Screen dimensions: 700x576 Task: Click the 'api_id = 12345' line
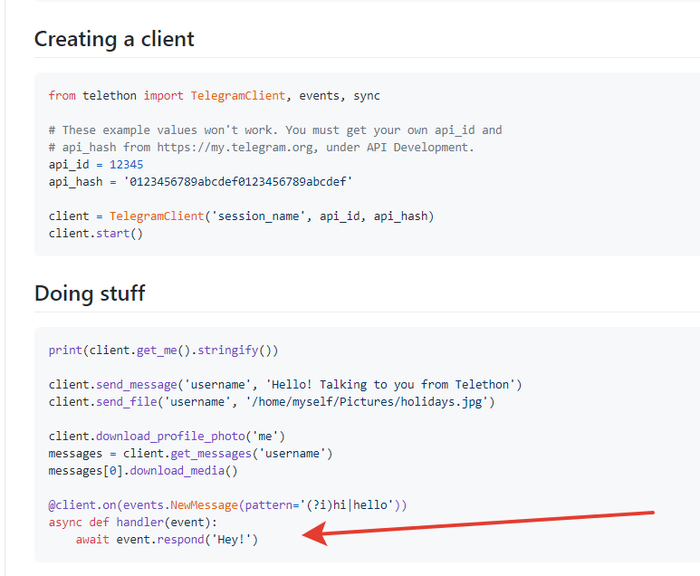pyautogui.click(x=96, y=164)
